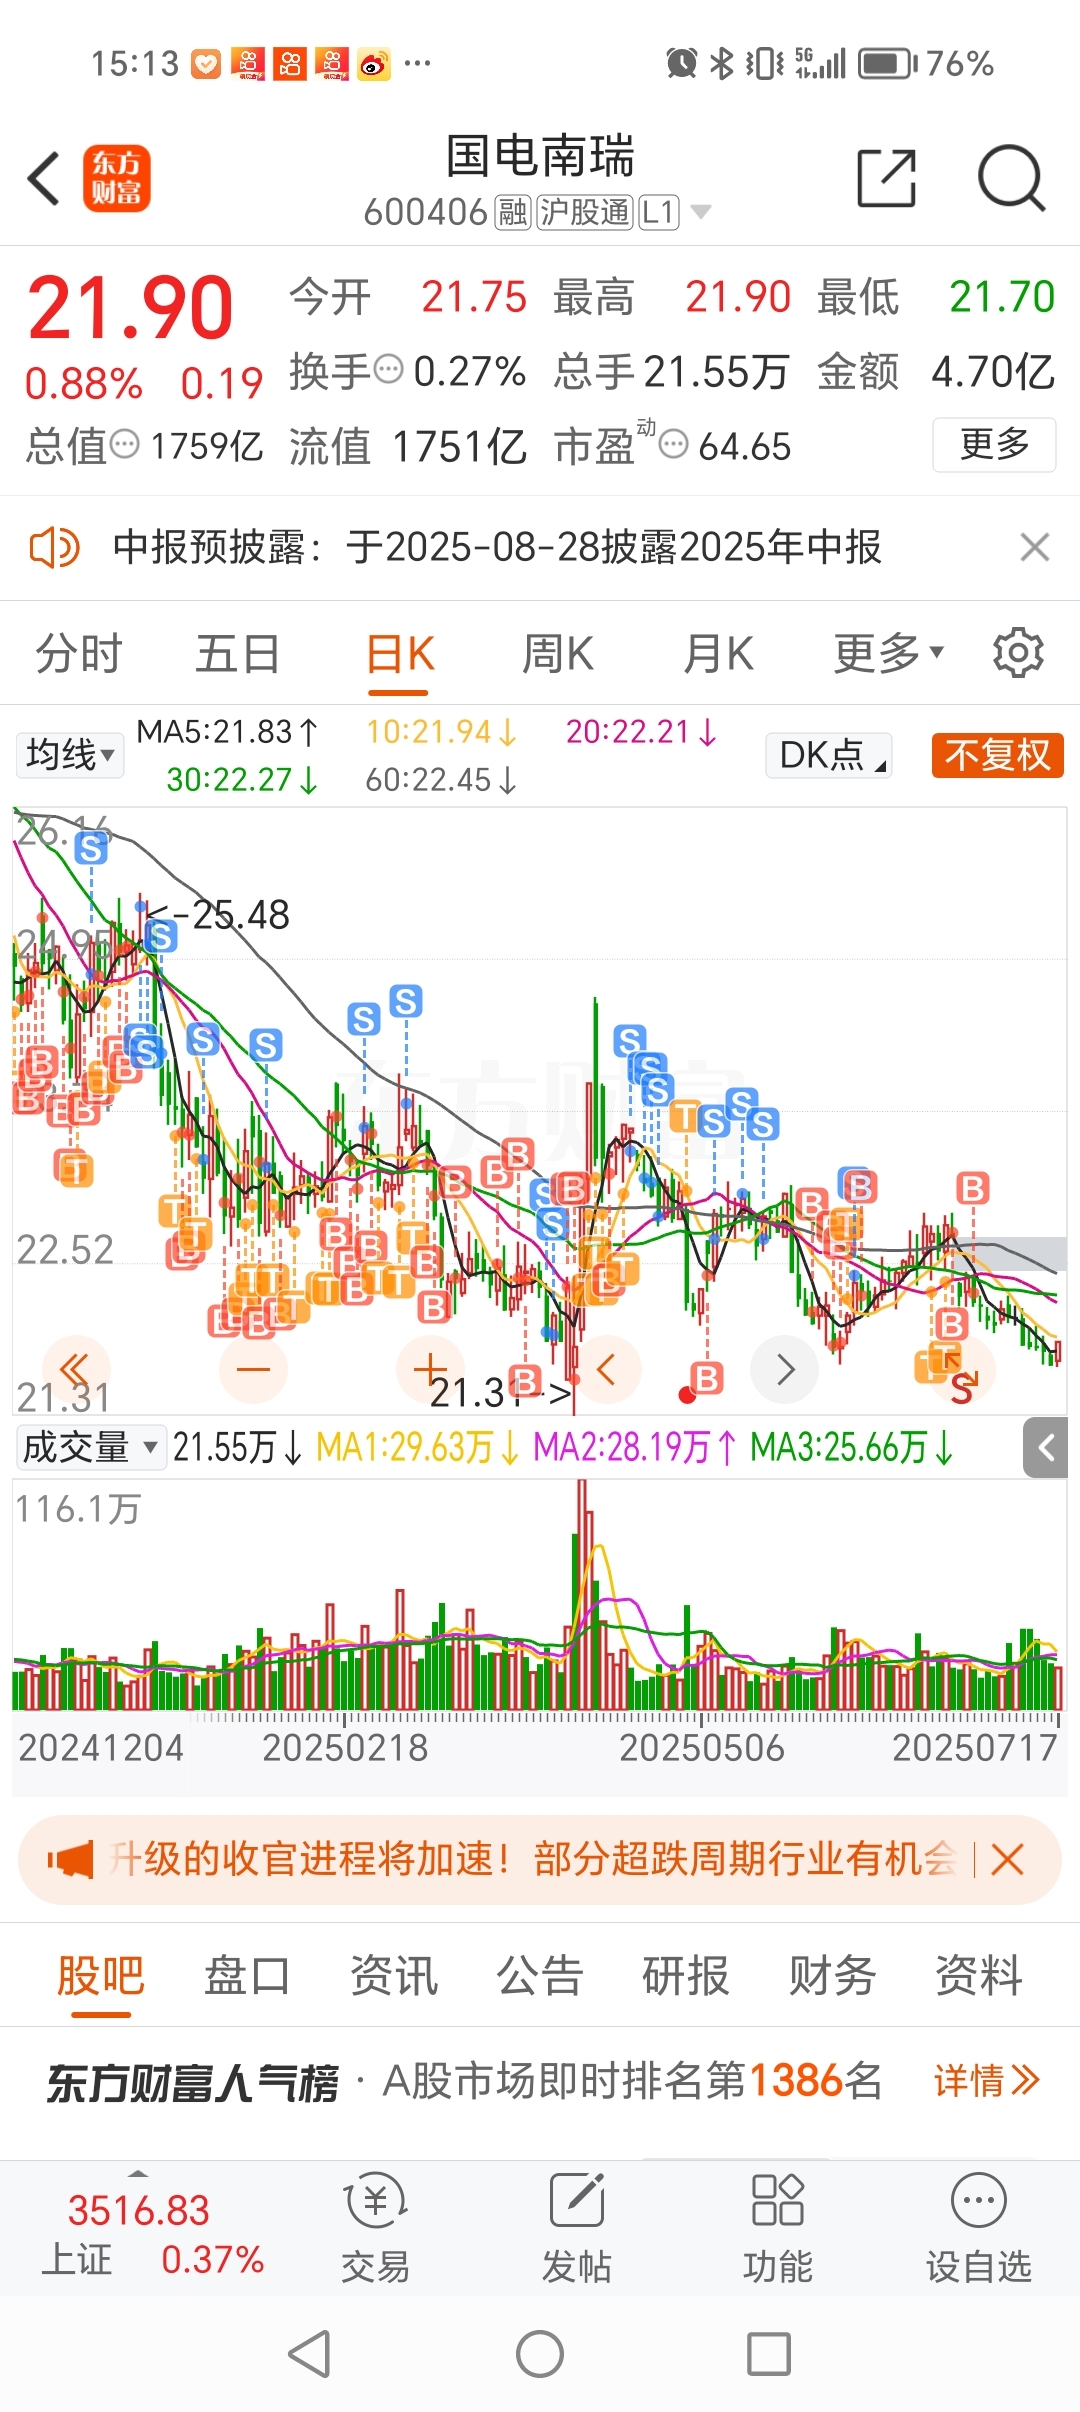
Task: Open the share icon in the header
Action: (x=886, y=179)
